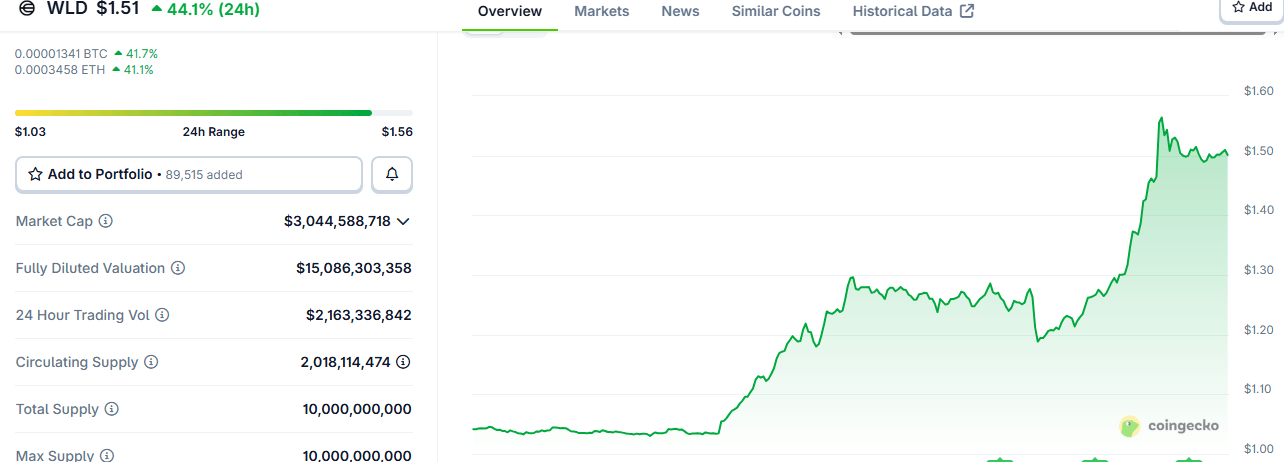Click the star Add button at top right

(1251, 7)
